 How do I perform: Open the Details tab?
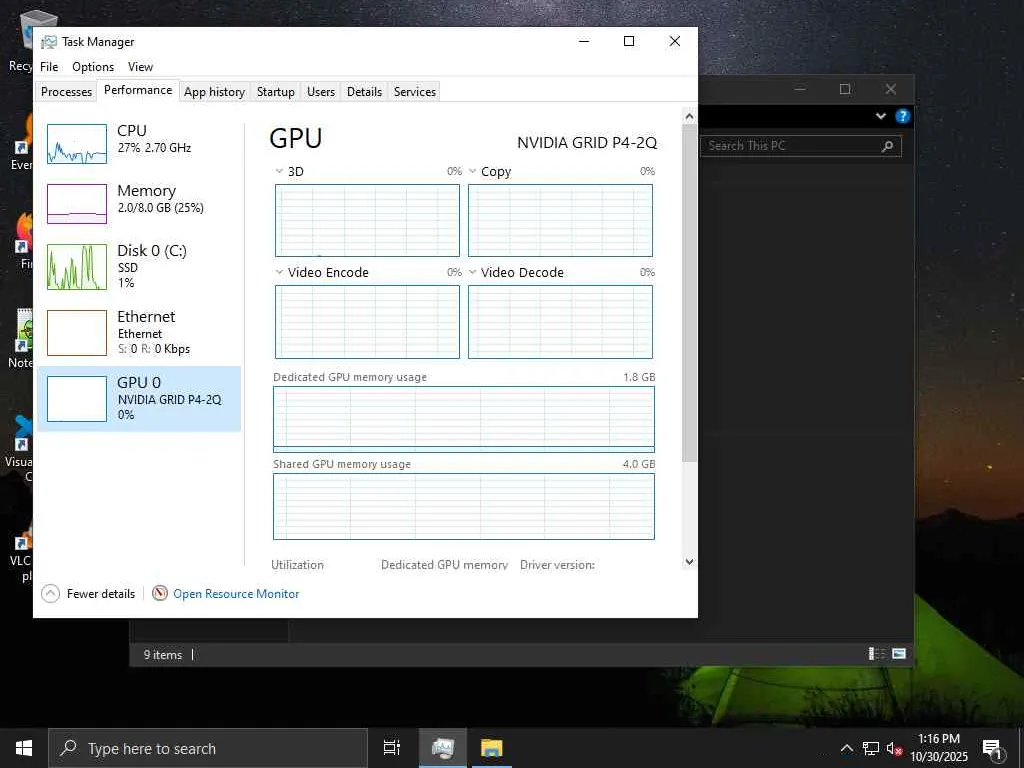(x=364, y=92)
